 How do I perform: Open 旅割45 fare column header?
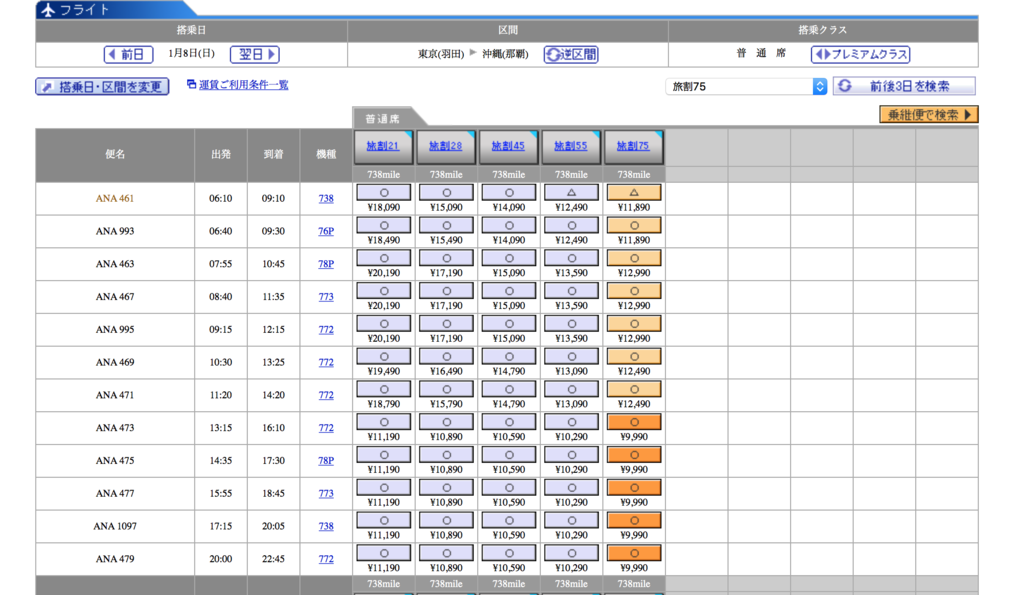[x=508, y=146]
